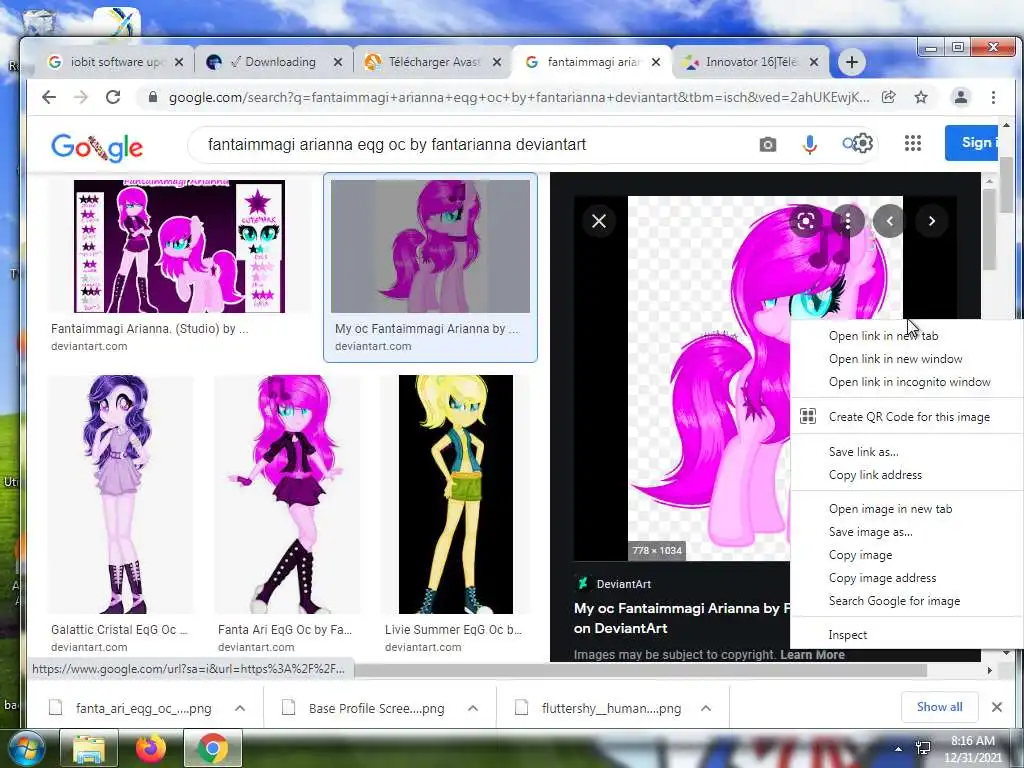1024x768 pixels.
Task: Show hidden system tray icons
Action: [x=899, y=749]
